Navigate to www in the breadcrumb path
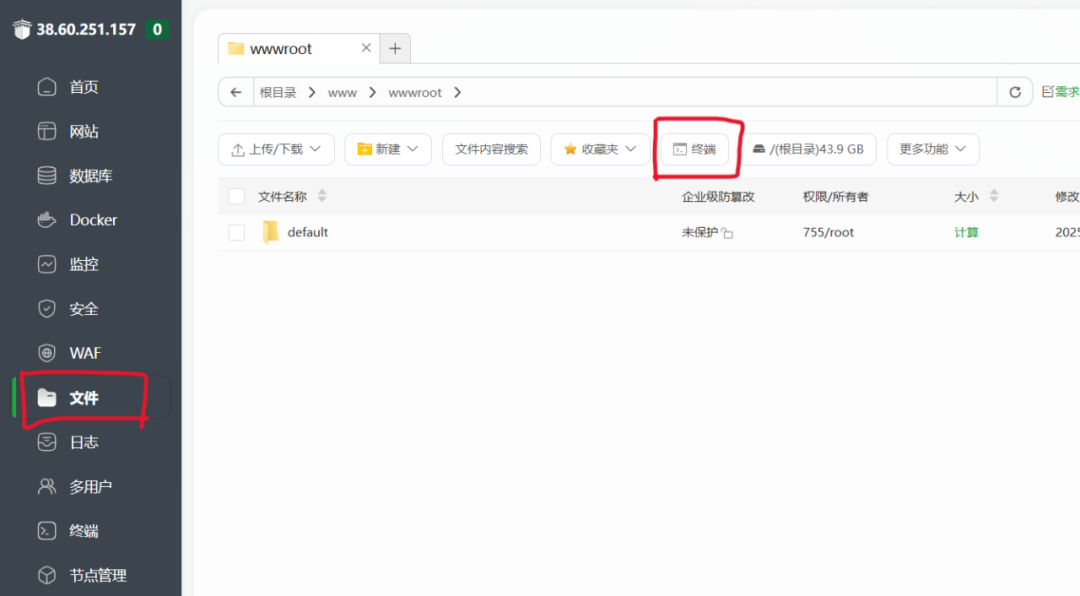 (342, 91)
